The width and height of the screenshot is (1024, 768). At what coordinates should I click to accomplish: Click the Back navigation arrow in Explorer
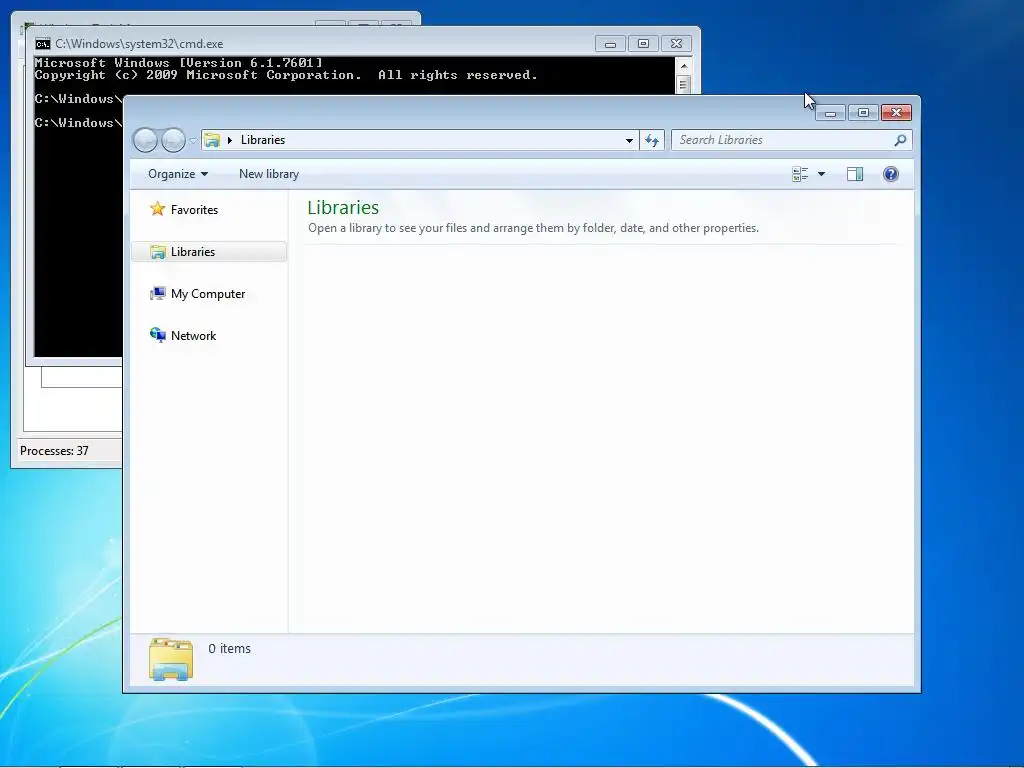click(145, 140)
